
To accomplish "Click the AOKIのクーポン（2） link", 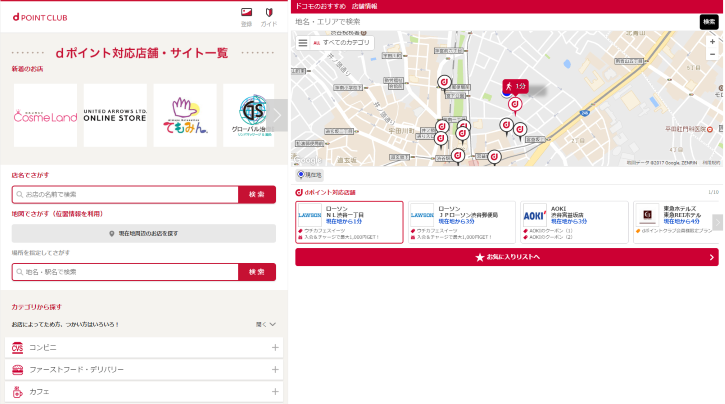I will tap(551, 237).
